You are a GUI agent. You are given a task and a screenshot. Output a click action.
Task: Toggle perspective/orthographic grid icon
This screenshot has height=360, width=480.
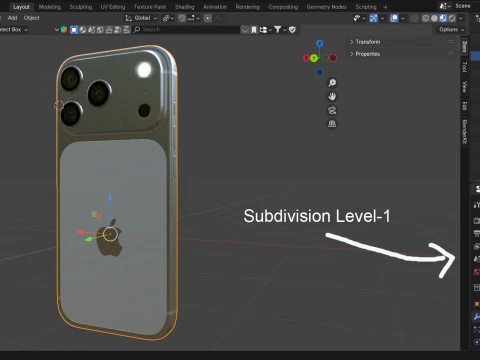[332, 124]
